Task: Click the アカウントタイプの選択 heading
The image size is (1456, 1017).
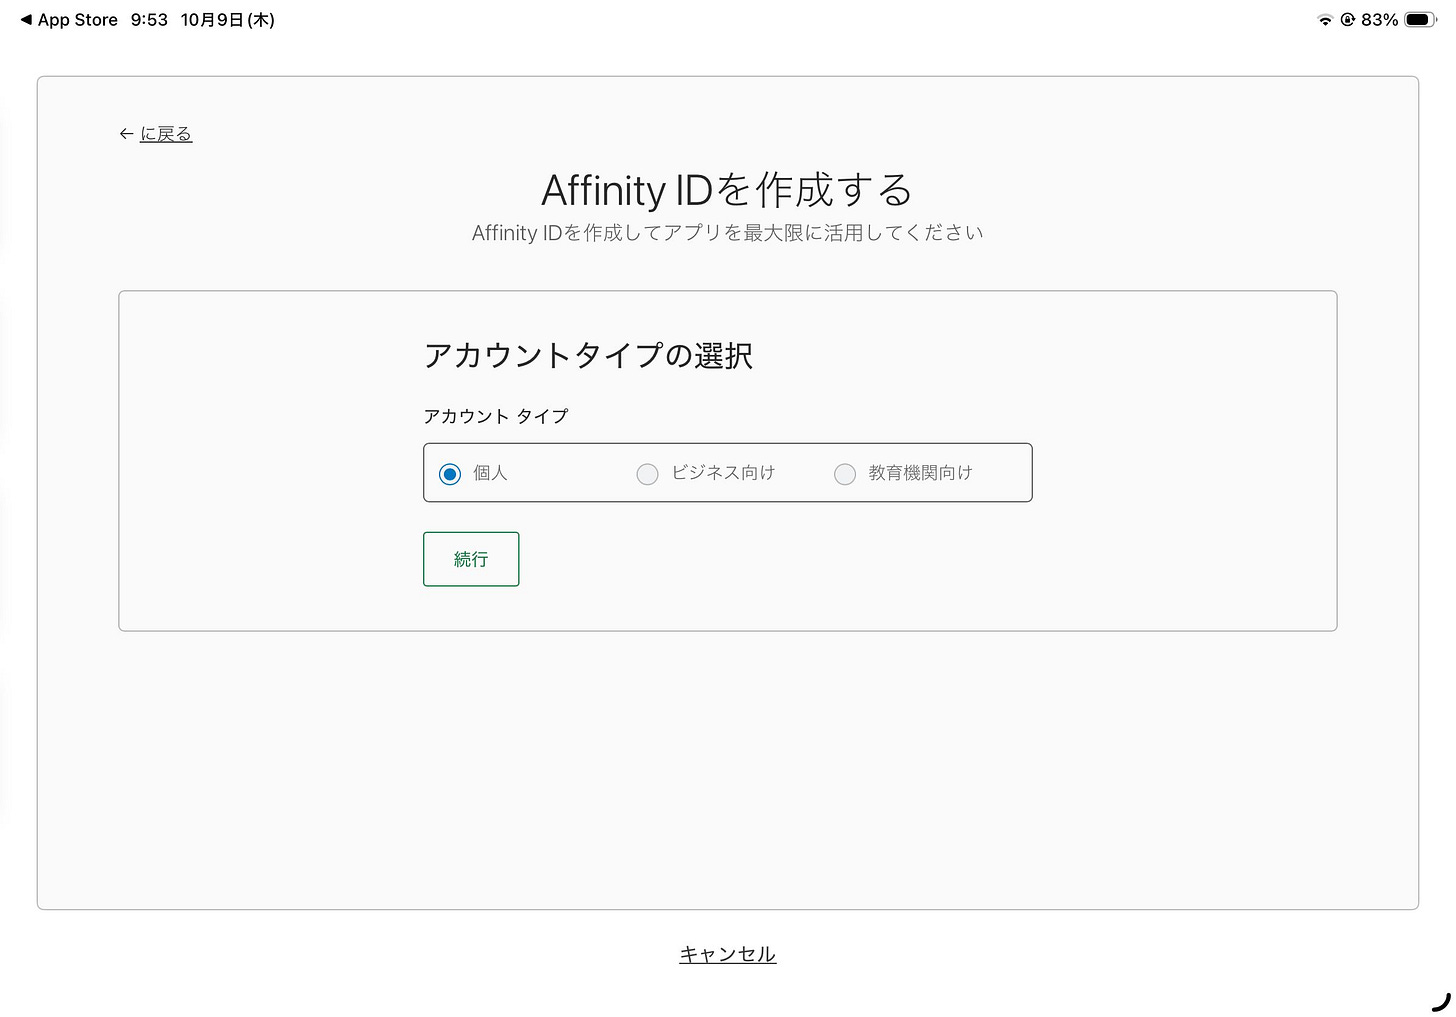Action: [x=588, y=356]
